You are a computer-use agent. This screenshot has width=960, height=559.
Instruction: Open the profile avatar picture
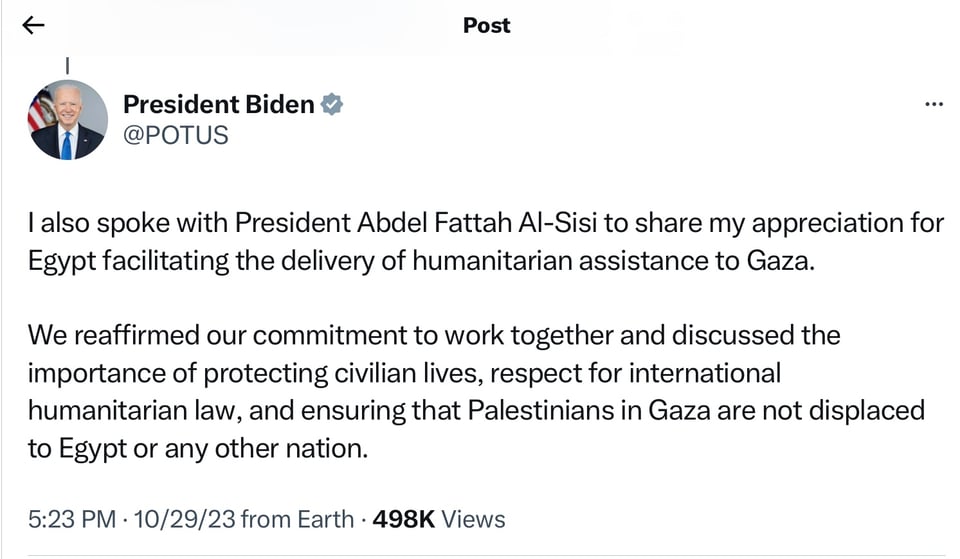(68, 120)
